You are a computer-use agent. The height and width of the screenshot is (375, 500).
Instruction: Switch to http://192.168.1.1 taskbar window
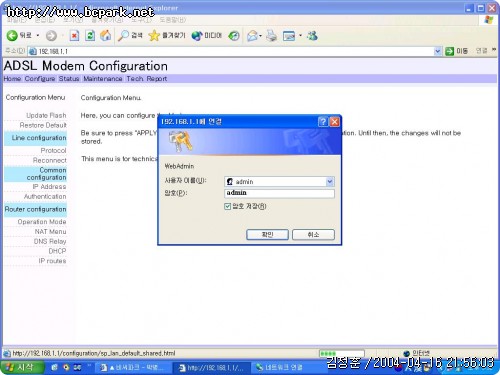[x=212, y=368]
